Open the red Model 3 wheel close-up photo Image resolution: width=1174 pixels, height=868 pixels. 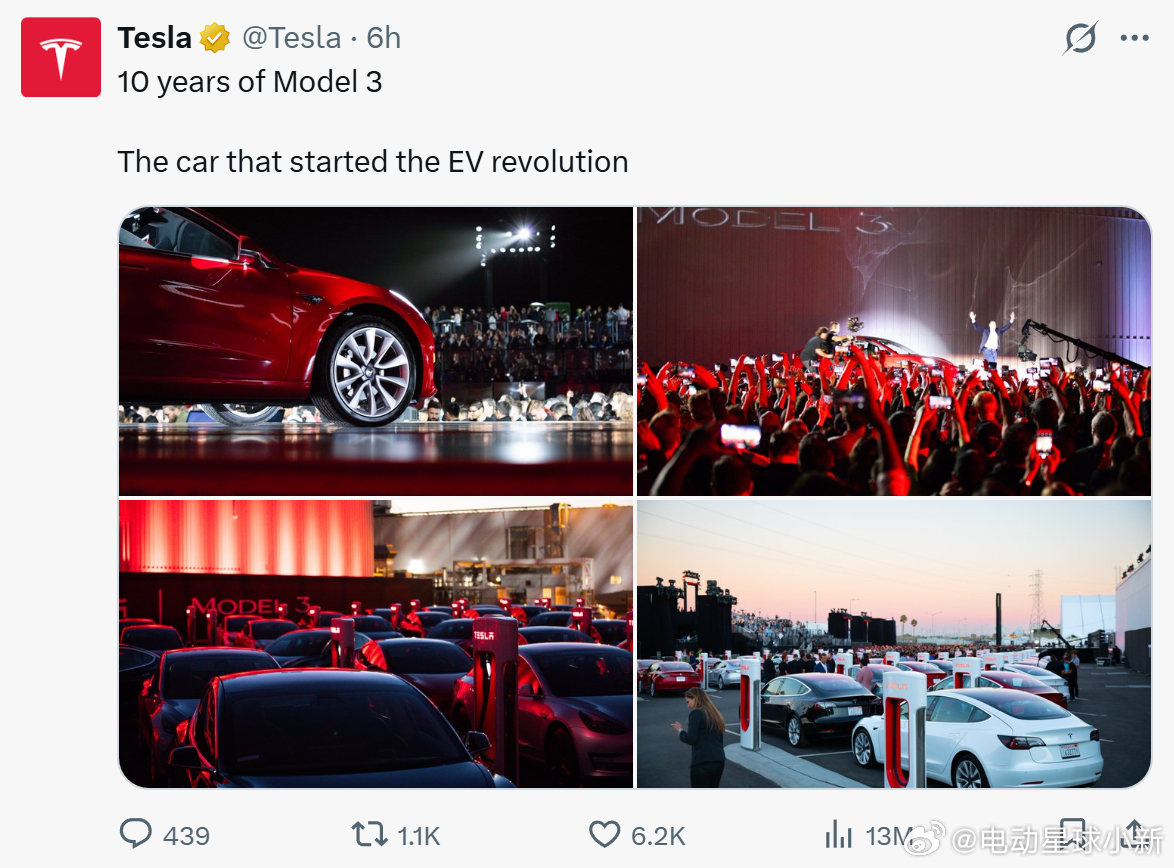376,351
